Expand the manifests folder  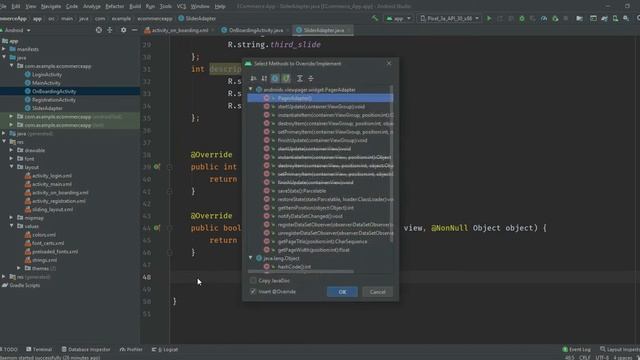click(4, 49)
